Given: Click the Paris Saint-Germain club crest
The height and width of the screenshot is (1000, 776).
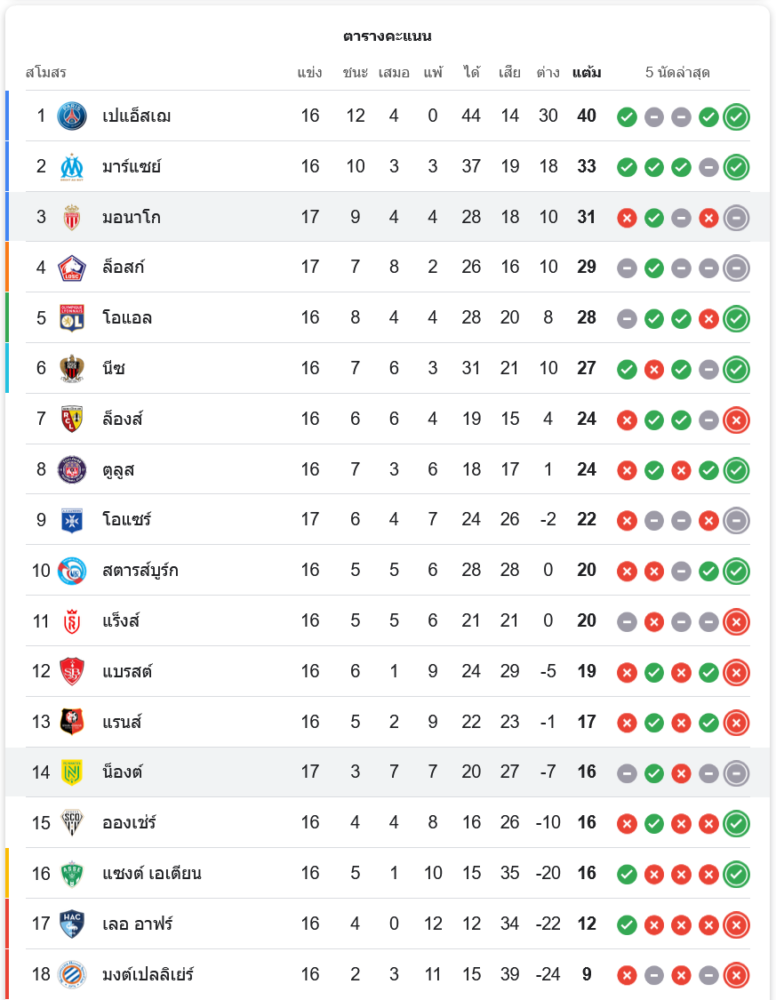Looking at the screenshot, I should [72, 116].
